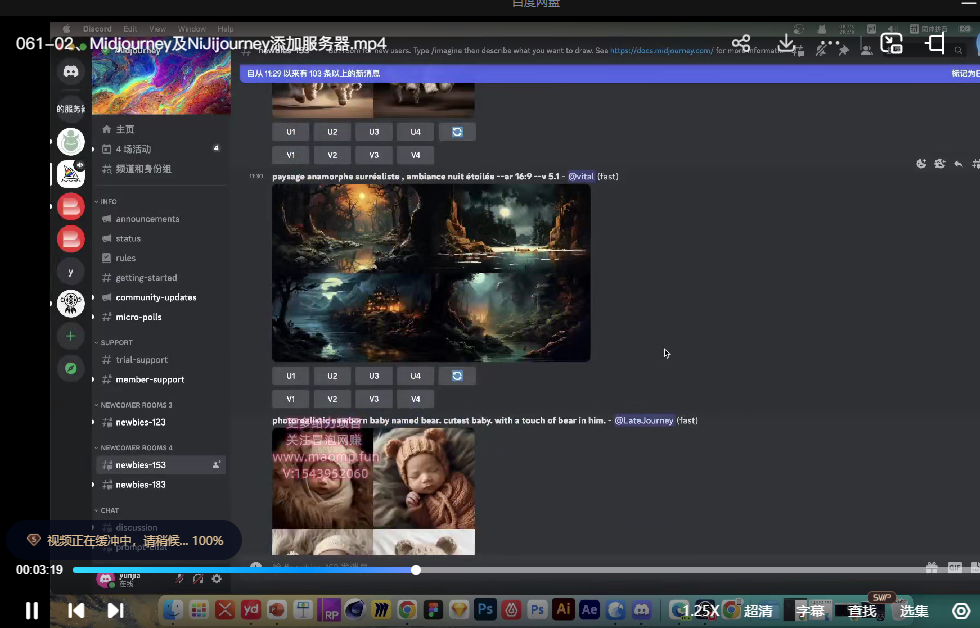
Task: Open the newborn baby image grid
Action: (x=373, y=491)
